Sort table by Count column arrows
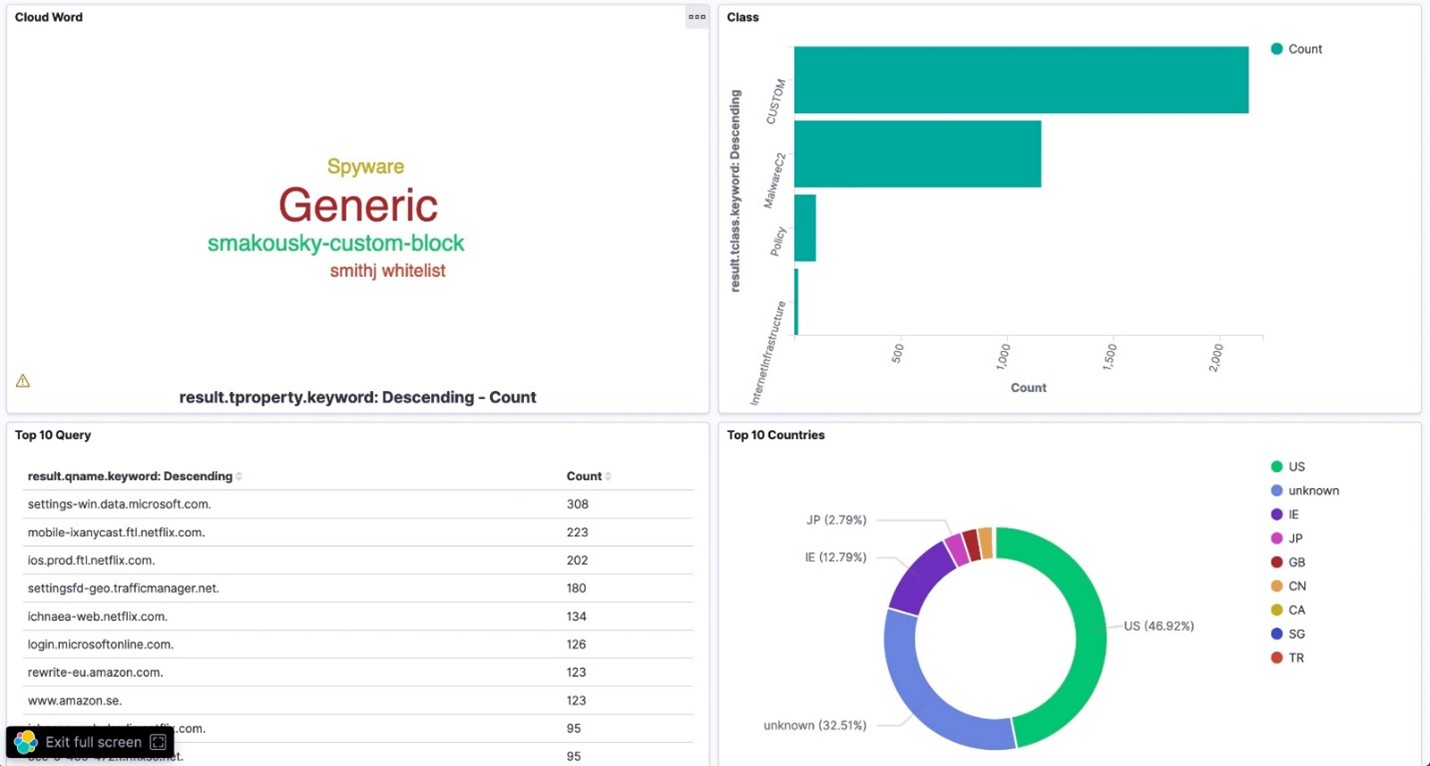Image resolution: width=1430 pixels, height=766 pixels. (608, 477)
